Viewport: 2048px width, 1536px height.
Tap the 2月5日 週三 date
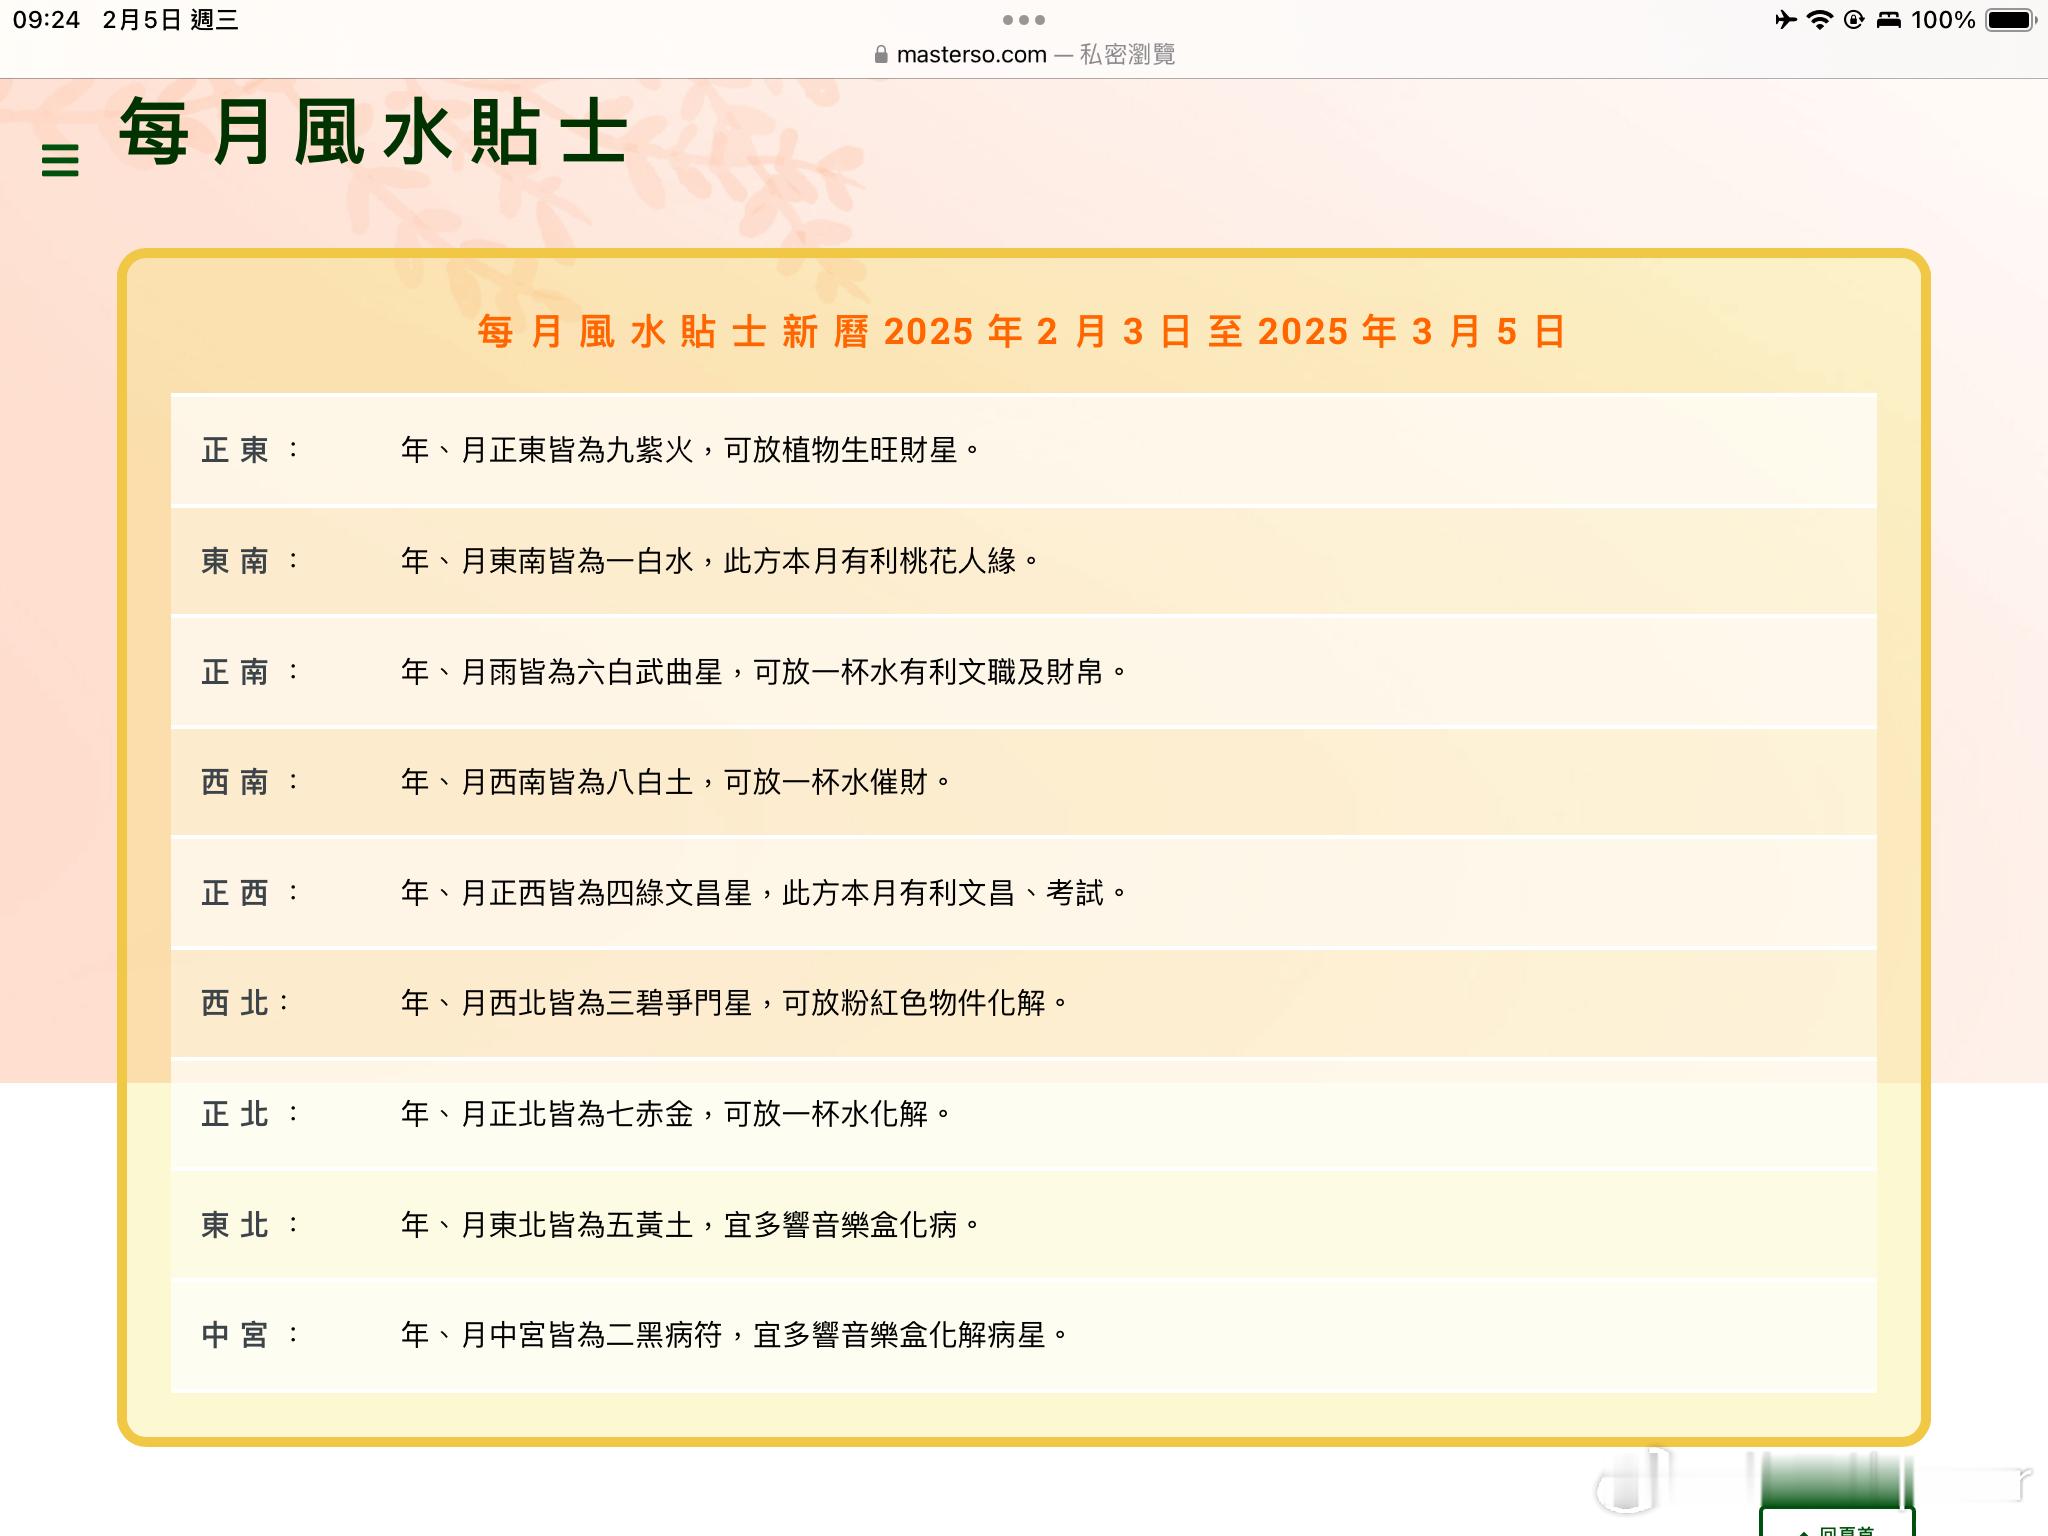(170, 20)
